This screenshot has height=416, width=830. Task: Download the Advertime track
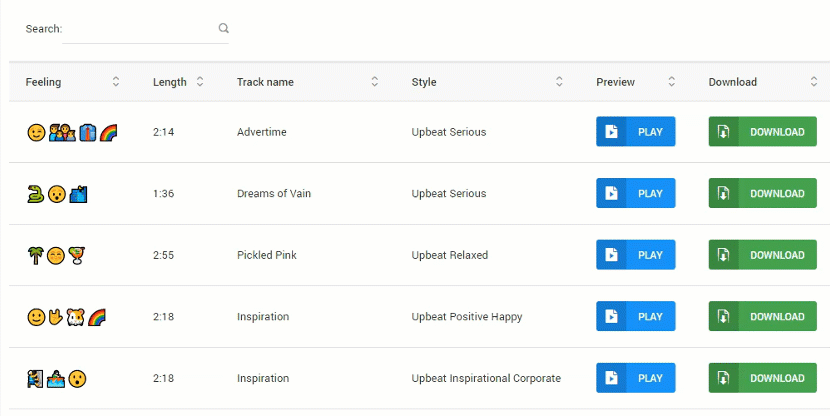click(x=762, y=132)
